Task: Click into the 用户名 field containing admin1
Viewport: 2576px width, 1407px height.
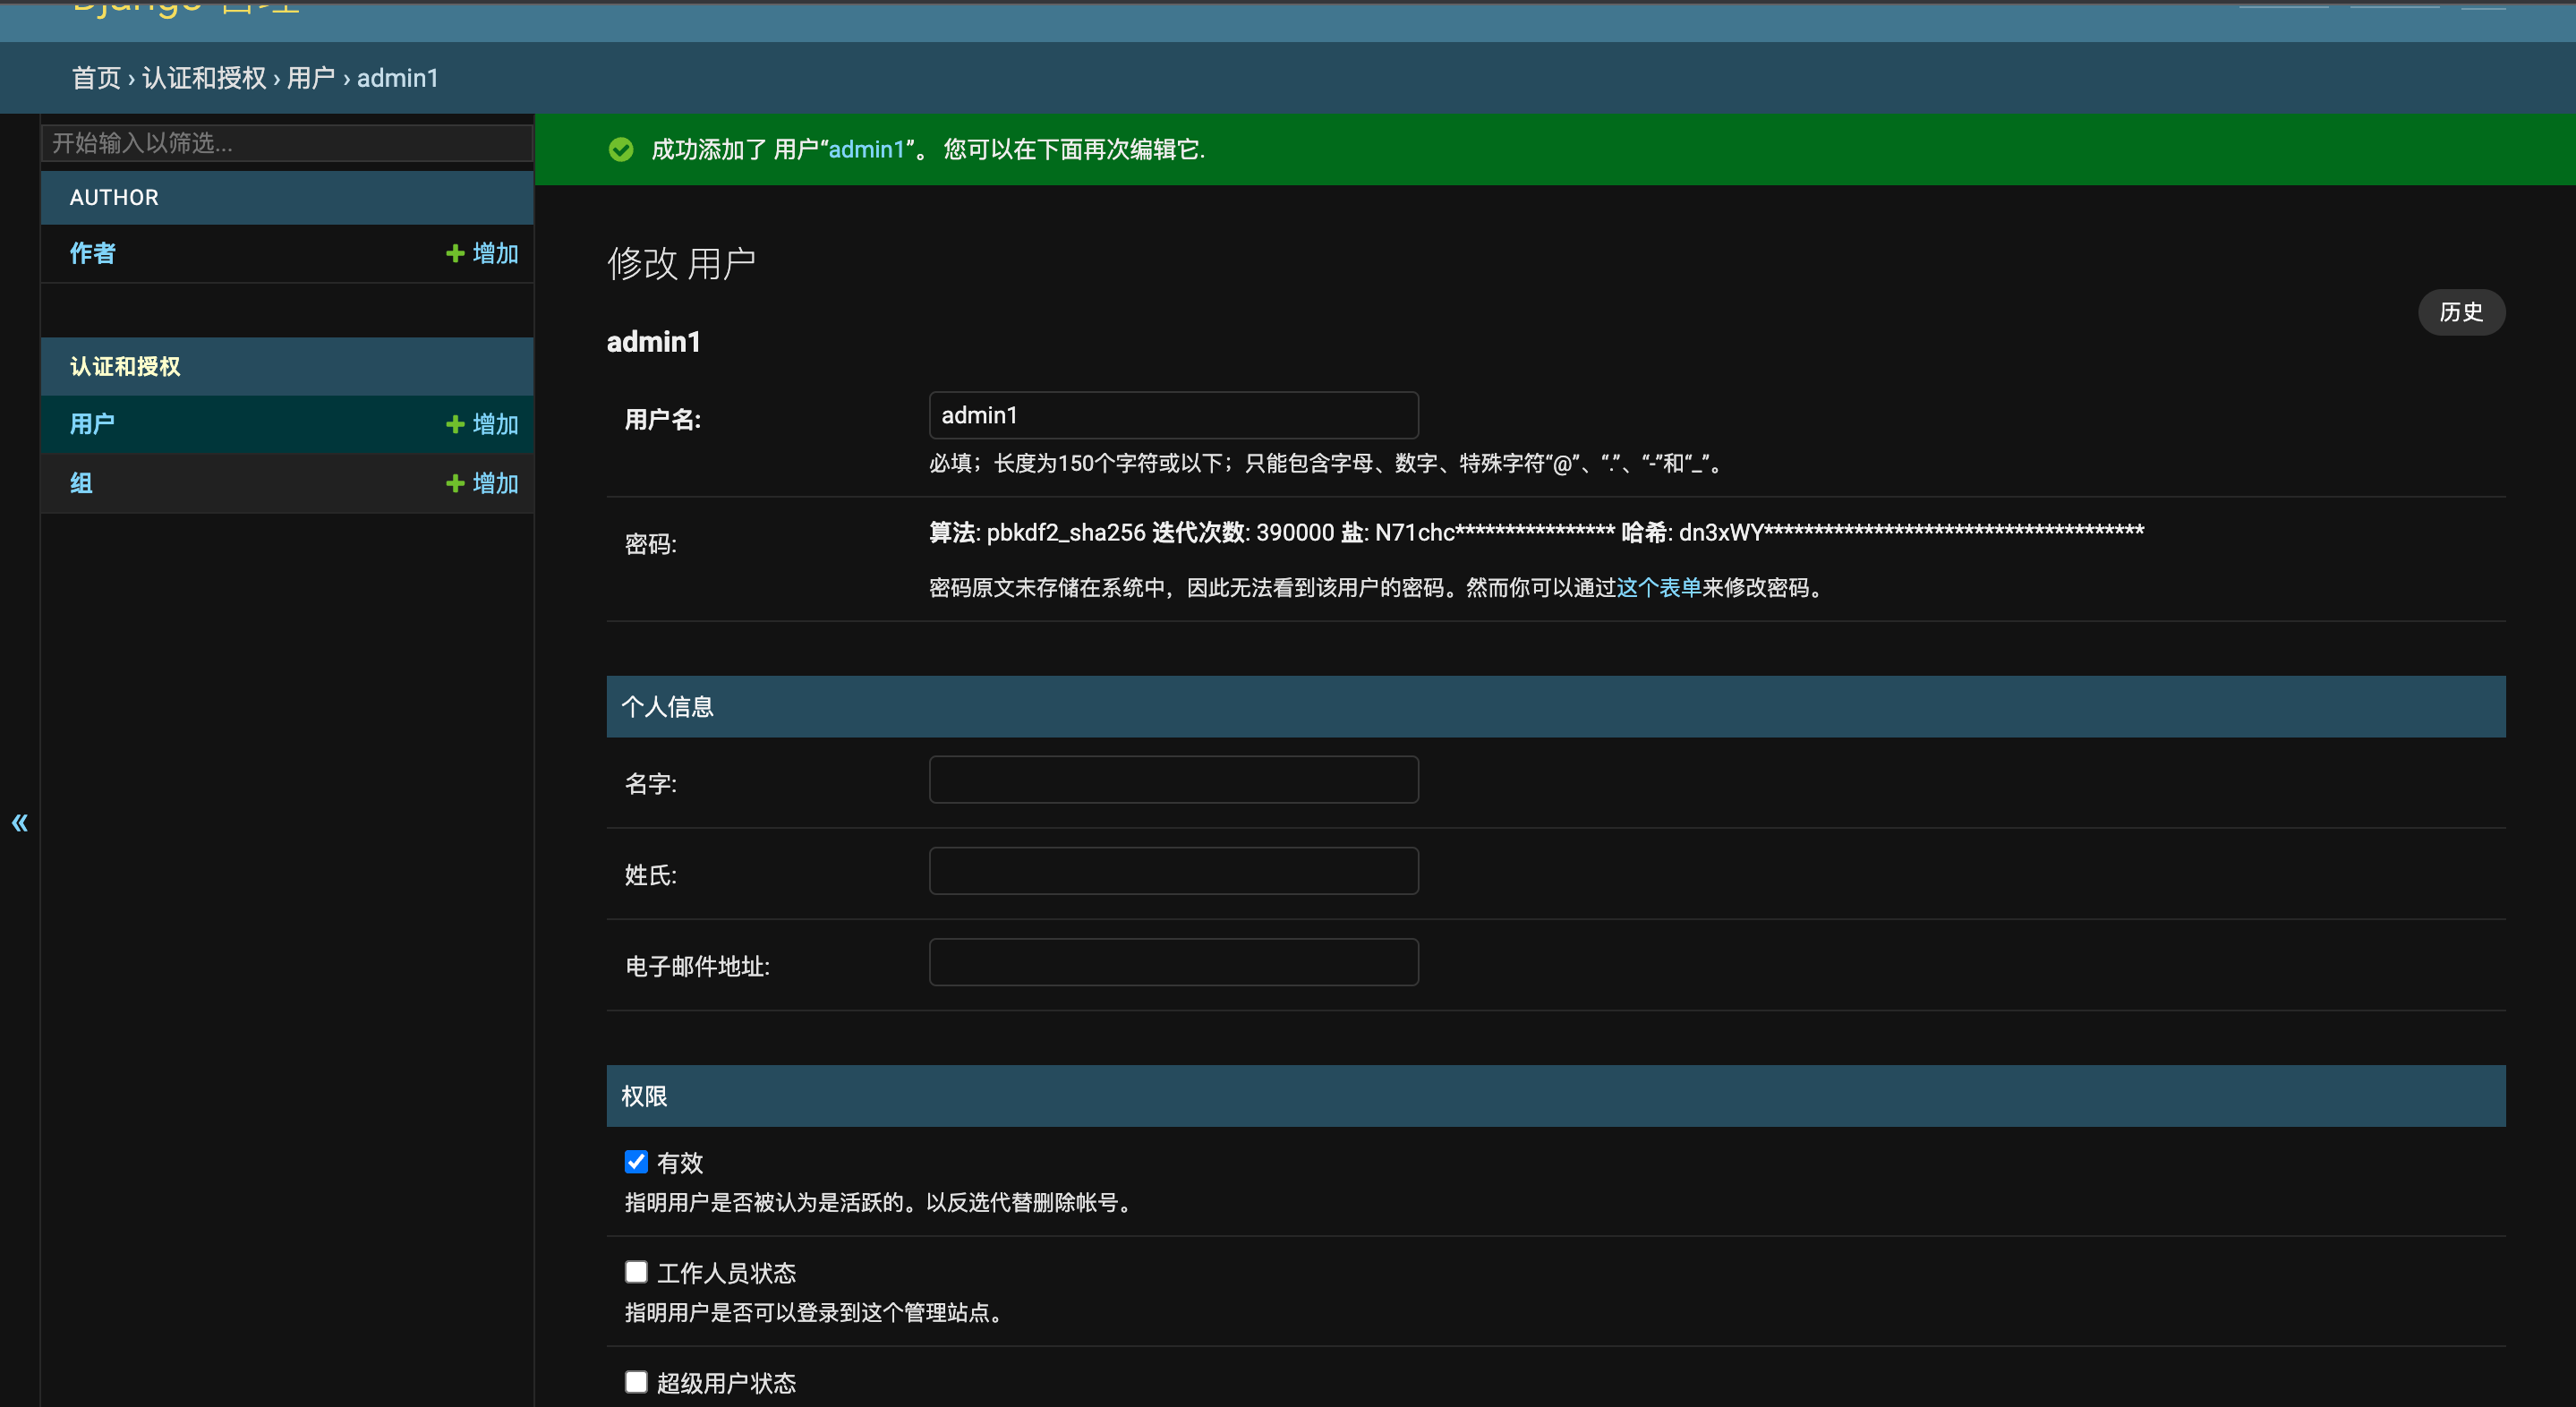Action: coord(1173,415)
